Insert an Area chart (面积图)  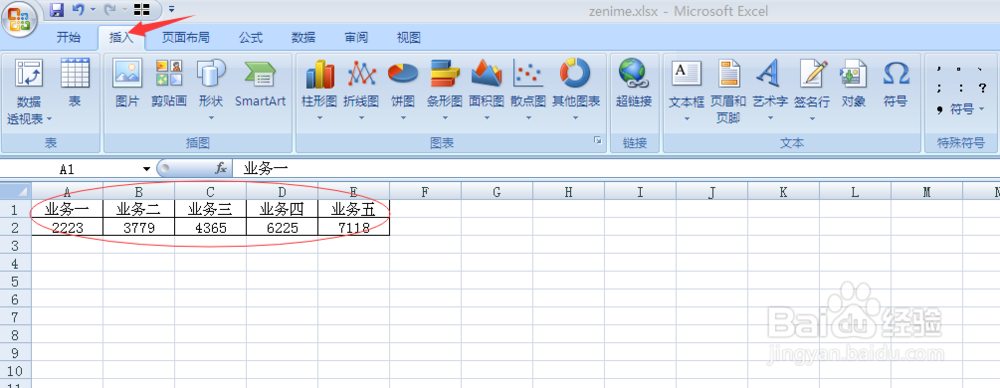(487, 89)
